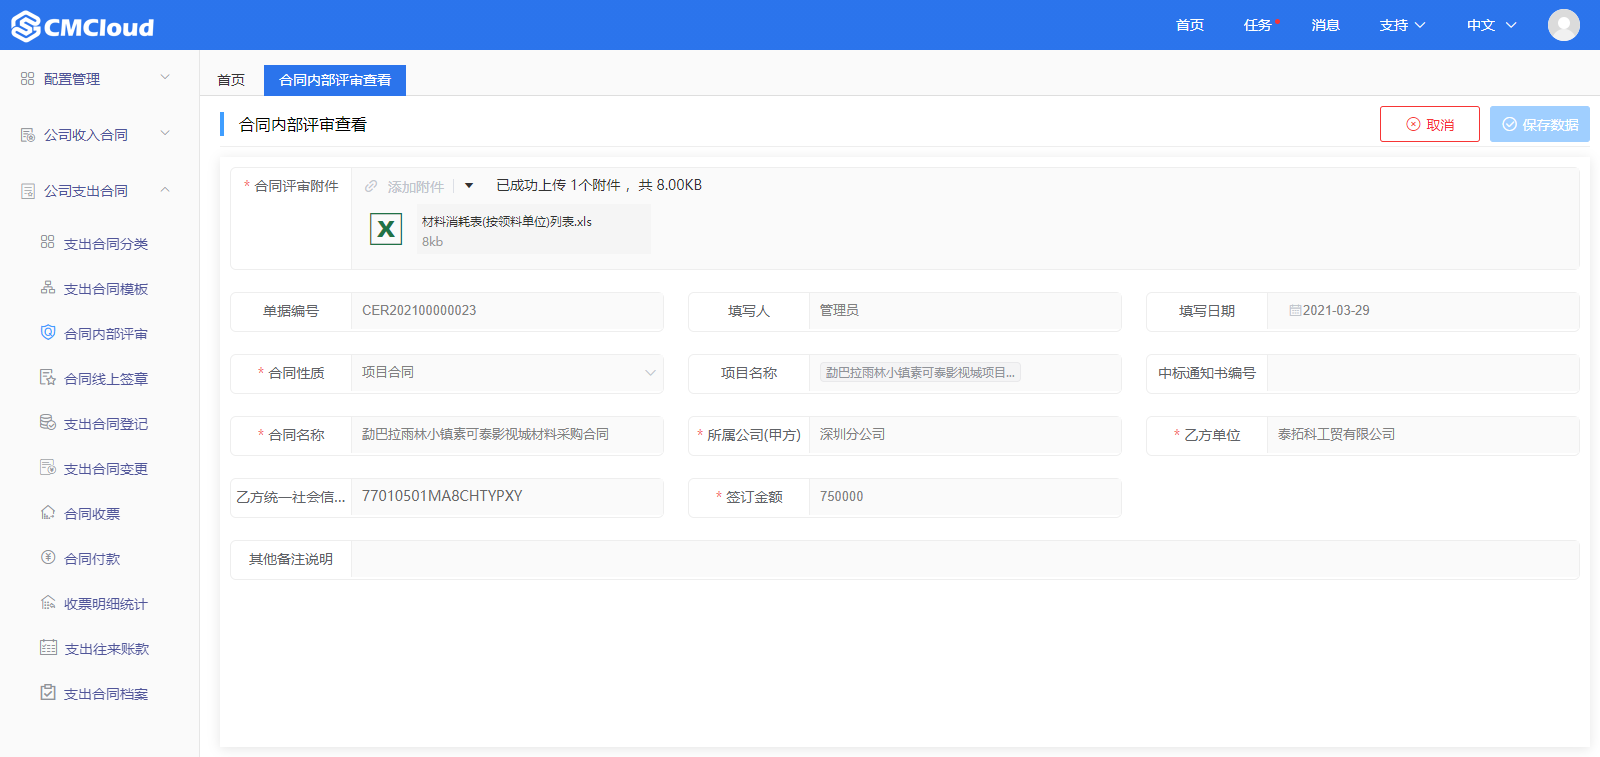Open 支出合同变更 sidebar link
Screen dimensions: 1600x757
tap(106, 469)
